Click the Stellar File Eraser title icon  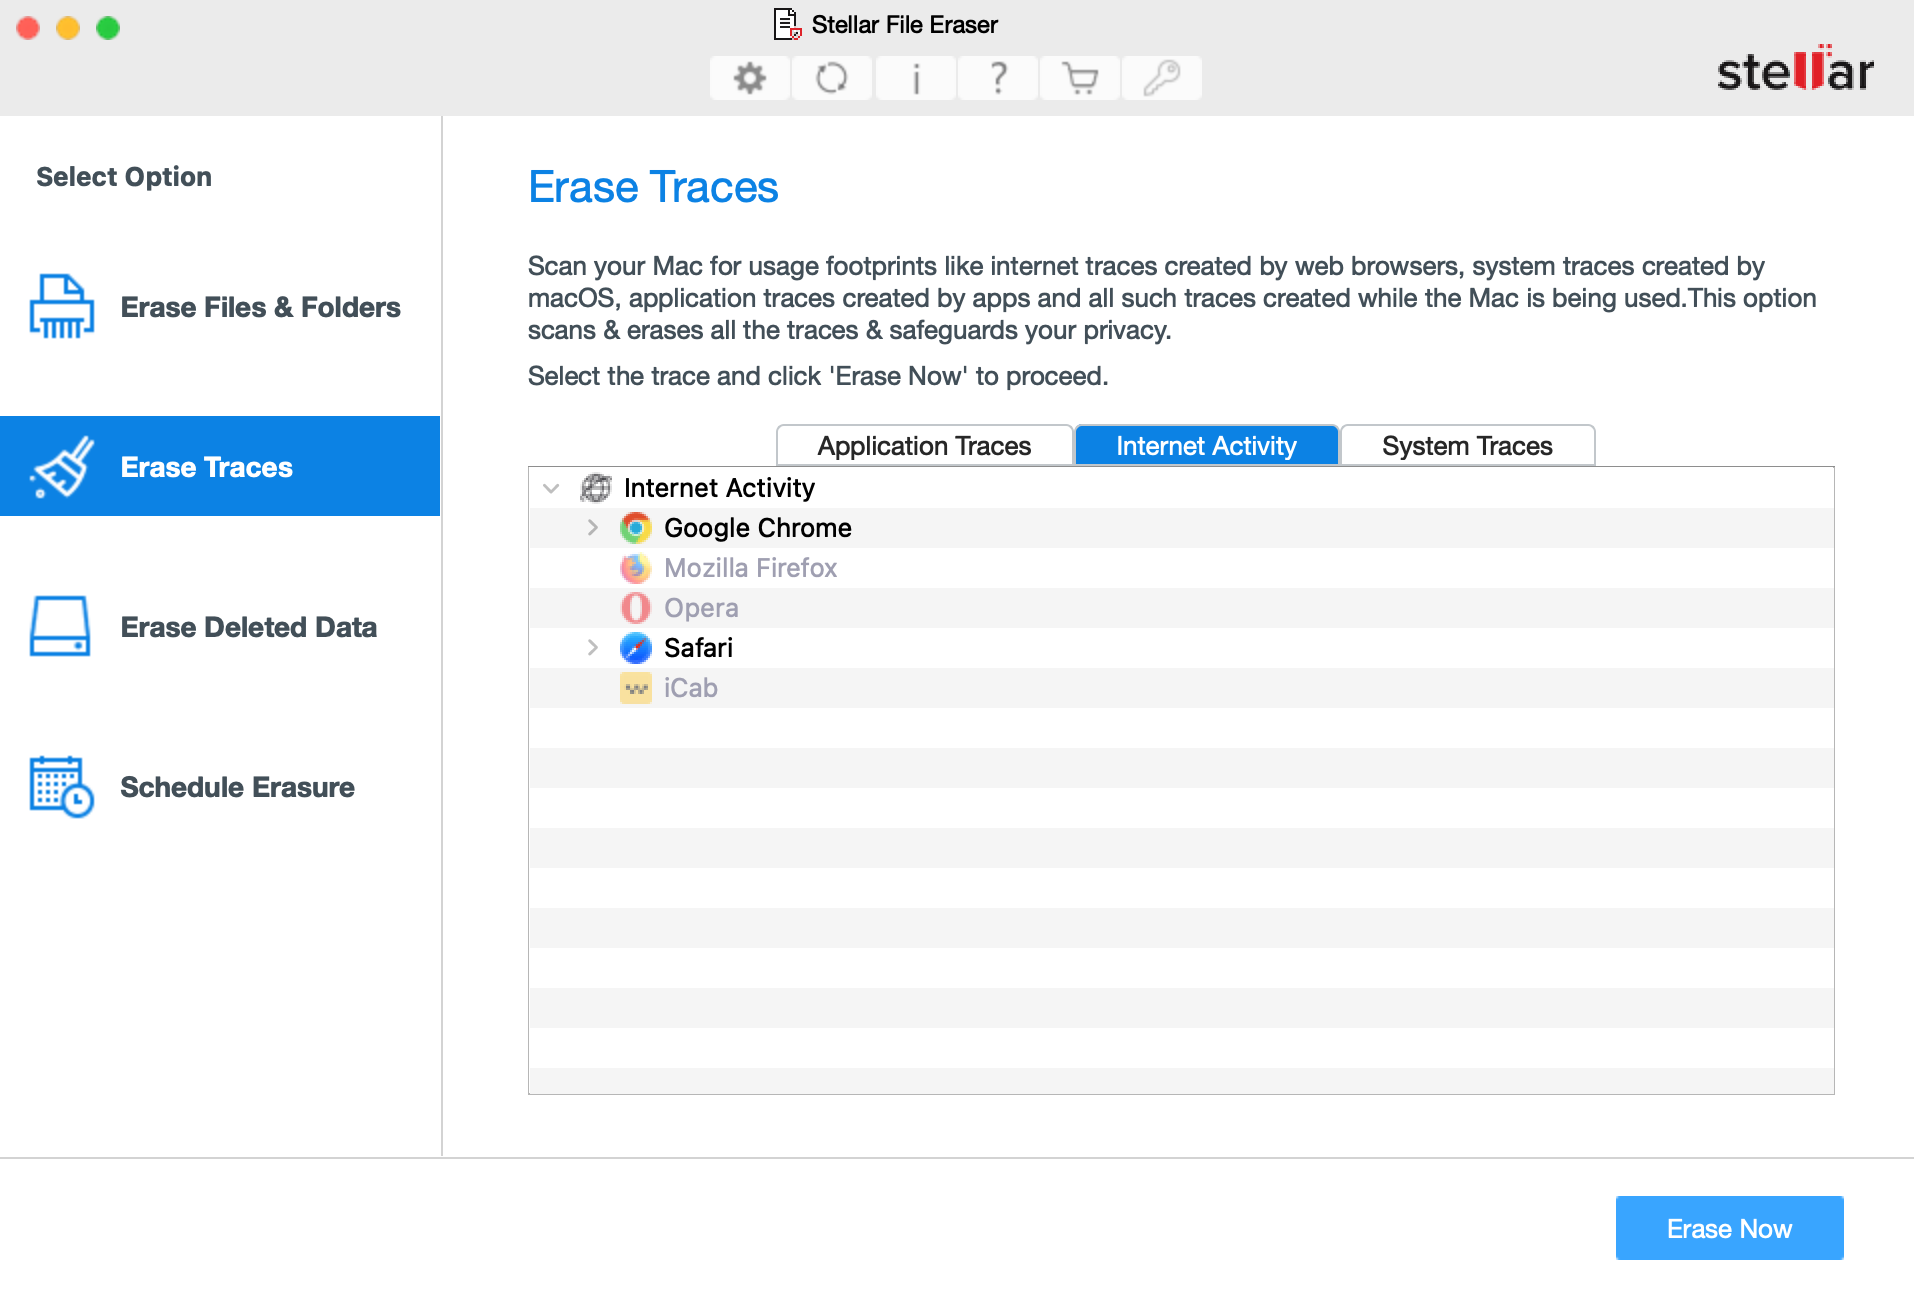point(788,24)
